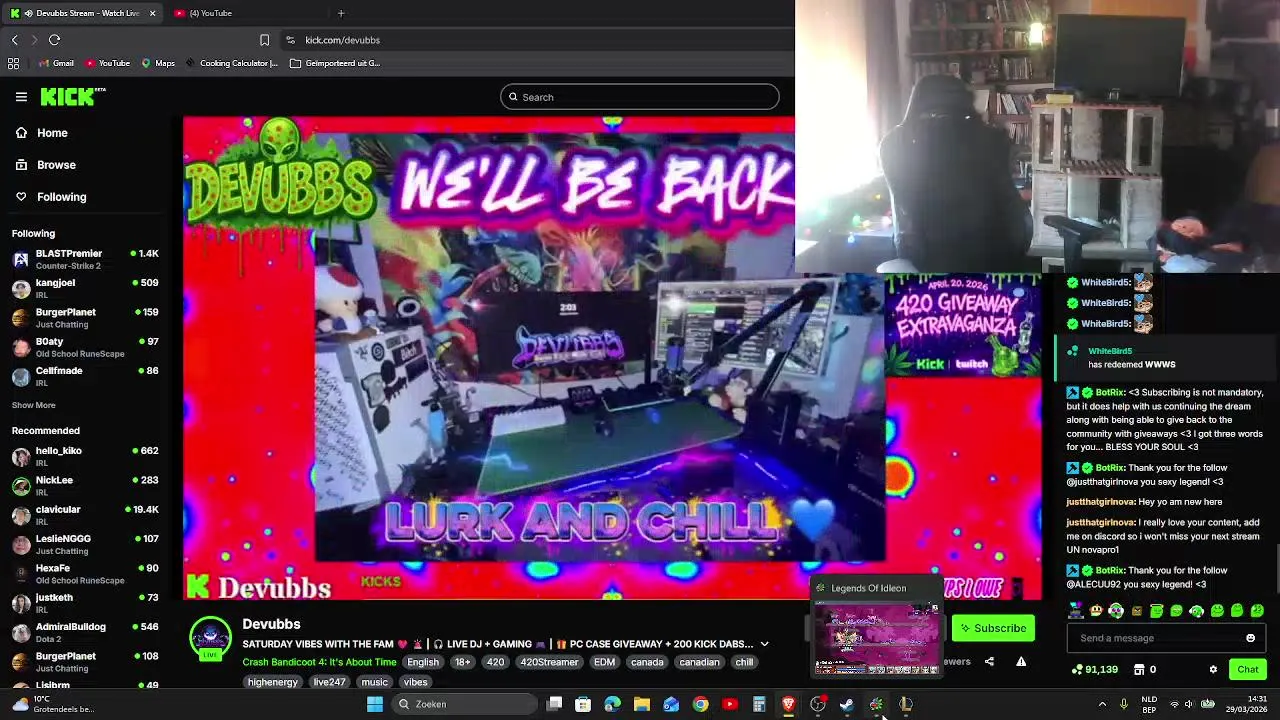Screen dimensions: 1280x720
Task: Select the canada tag
Action: (x=647, y=662)
